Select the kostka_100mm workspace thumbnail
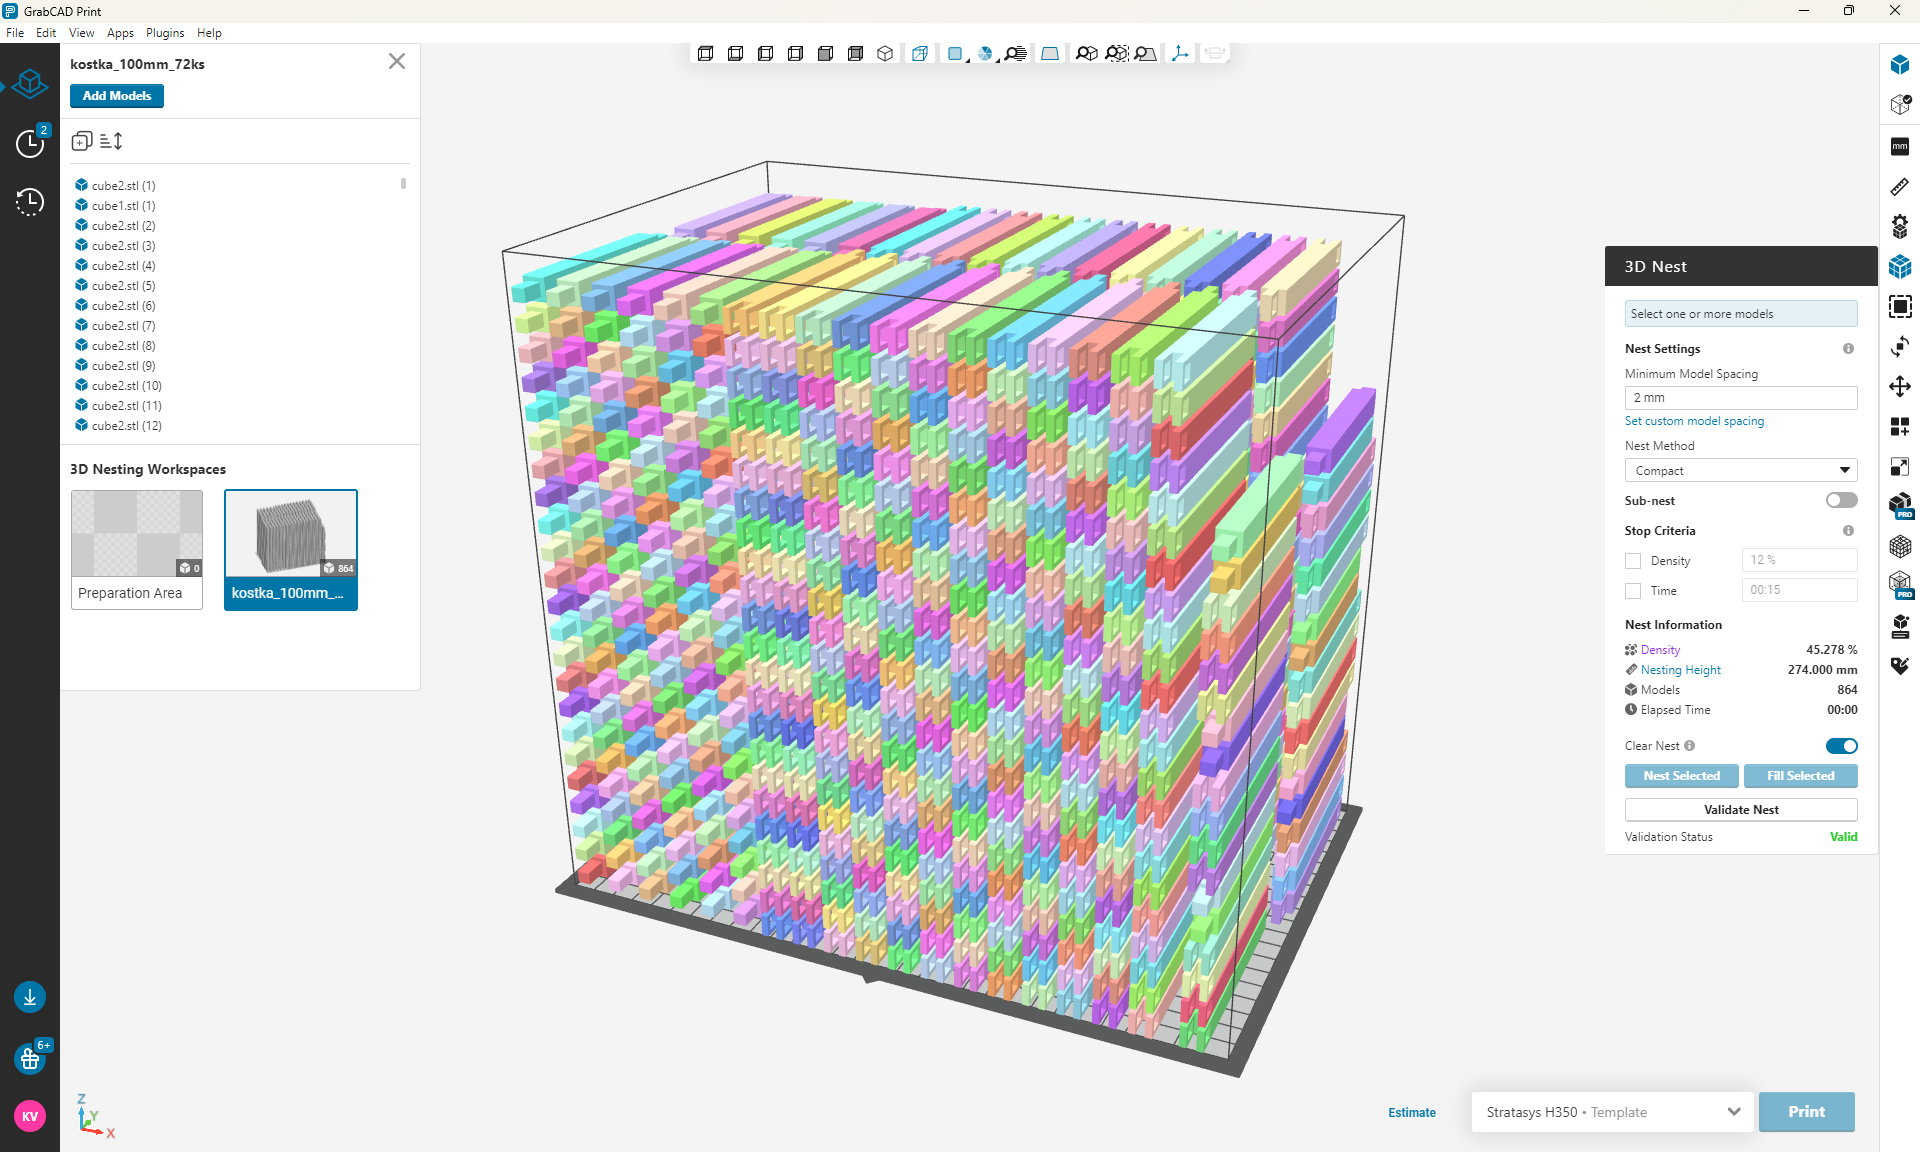Screen dimensions: 1920x1152 click(291, 549)
